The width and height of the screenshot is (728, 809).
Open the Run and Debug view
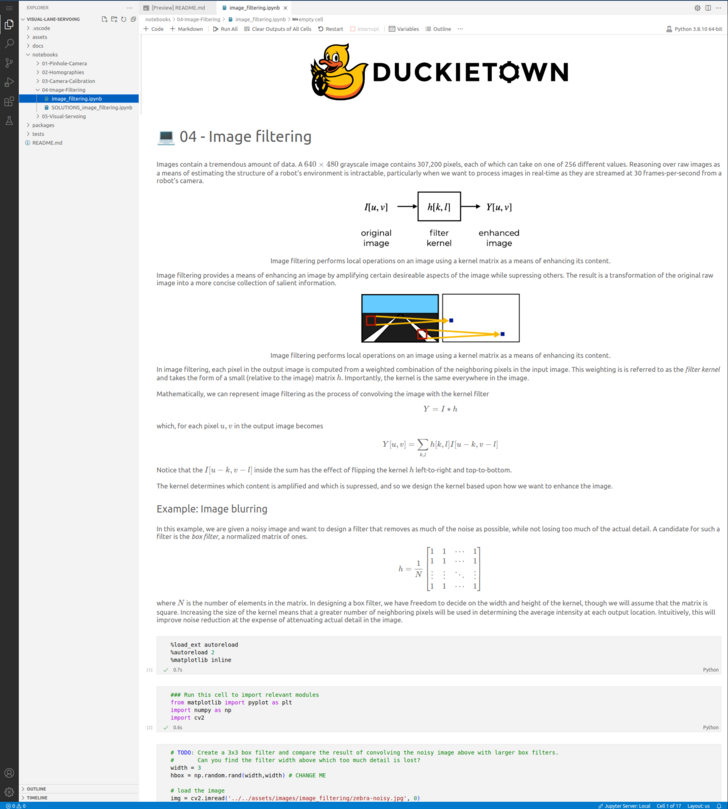point(9,82)
